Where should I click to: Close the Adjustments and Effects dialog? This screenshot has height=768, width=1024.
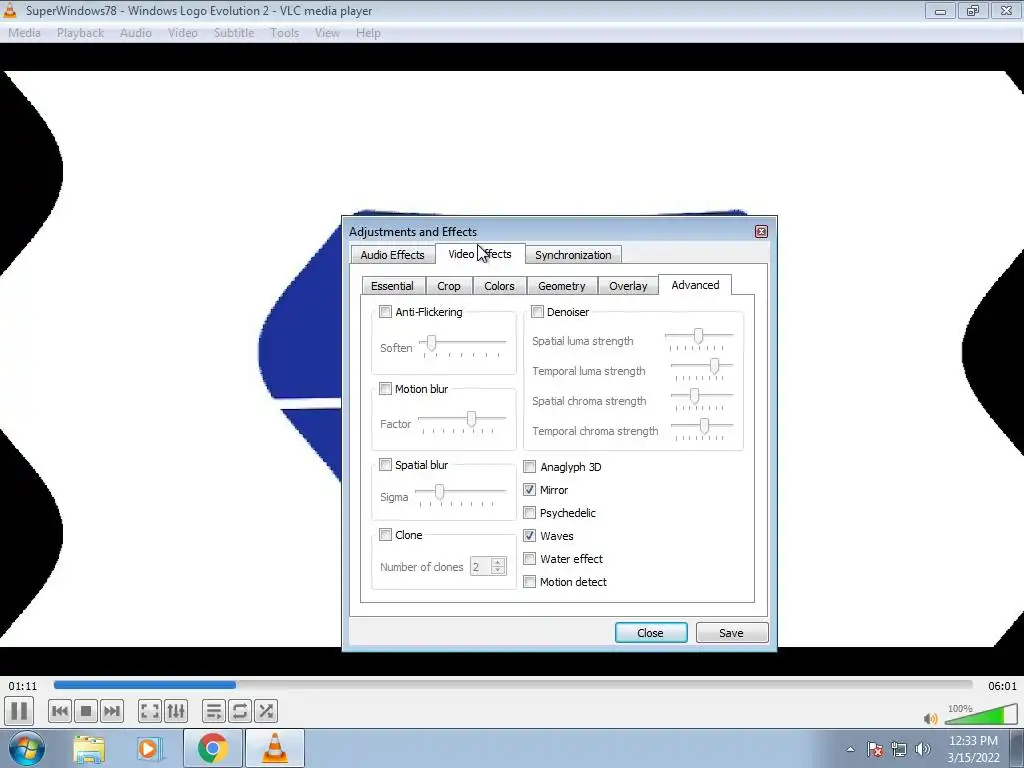tap(761, 231)
